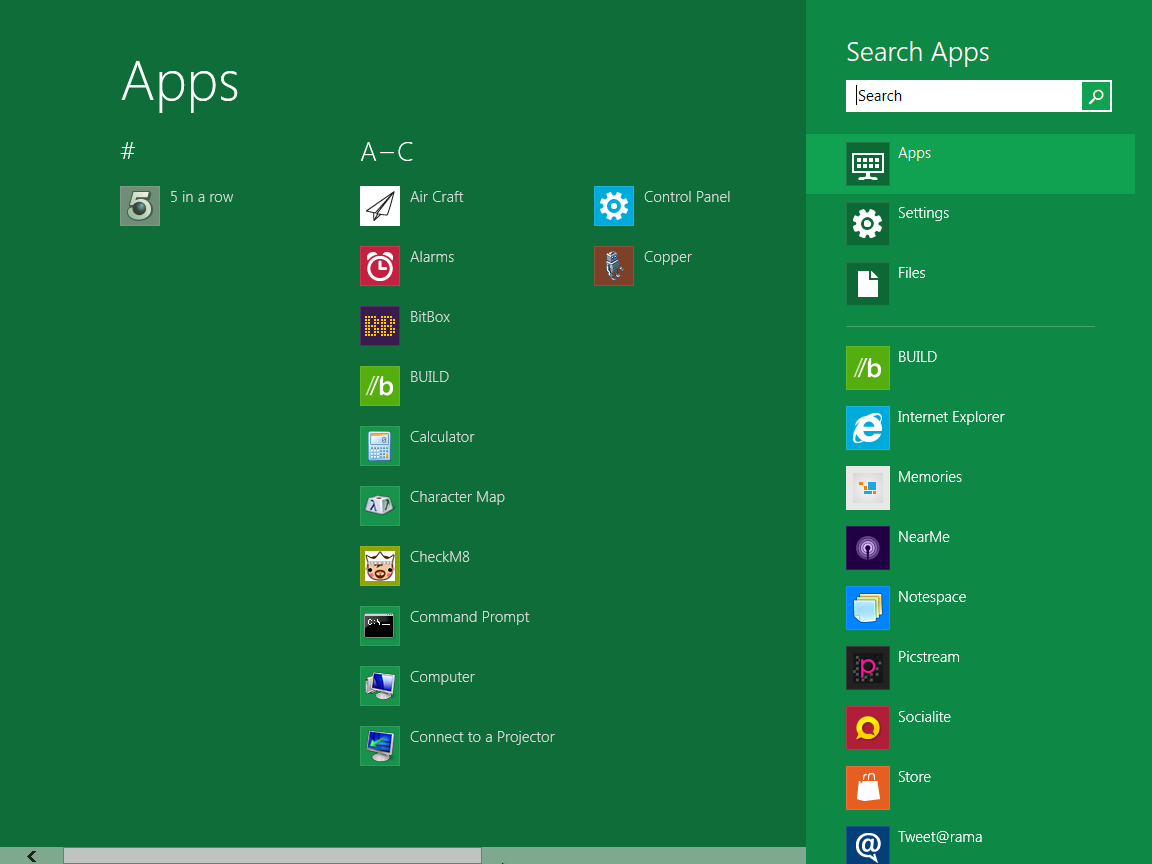Click the "Calculator" label

pyautogui.click(x=442, y=437)
